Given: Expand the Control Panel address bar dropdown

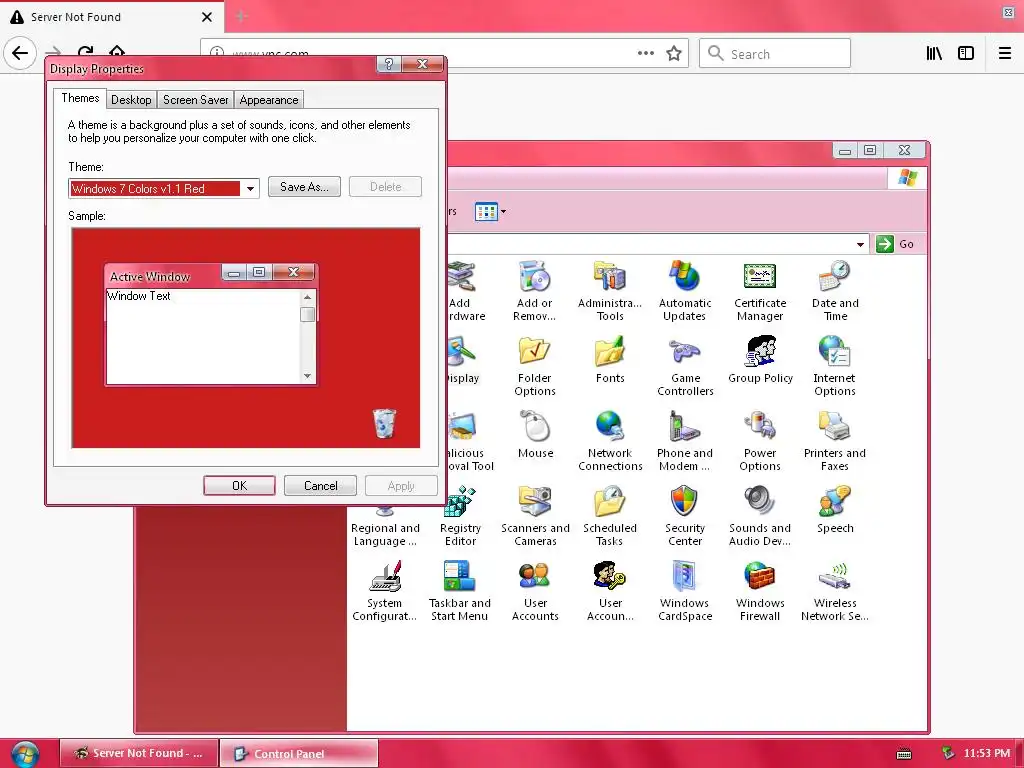Looking at the screenshot, I should tap(860, 244).
